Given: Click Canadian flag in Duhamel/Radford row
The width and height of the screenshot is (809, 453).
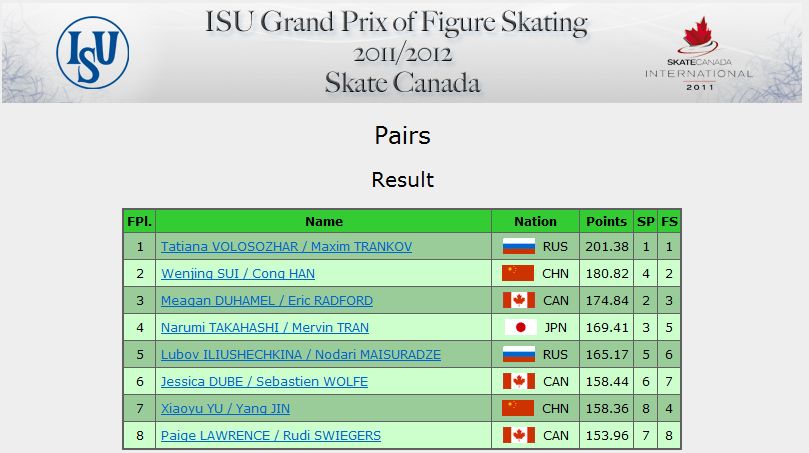Looking at the screenshot, I should coord(519,300).
